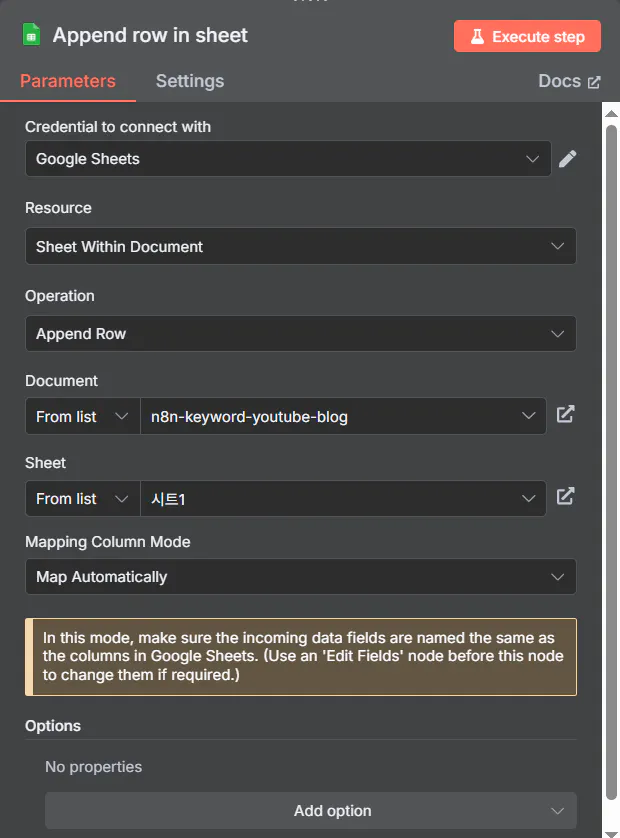Click the scroll down arrow of the scrollbar
This screenshot has height=838, width=620.
coord(611,834)
